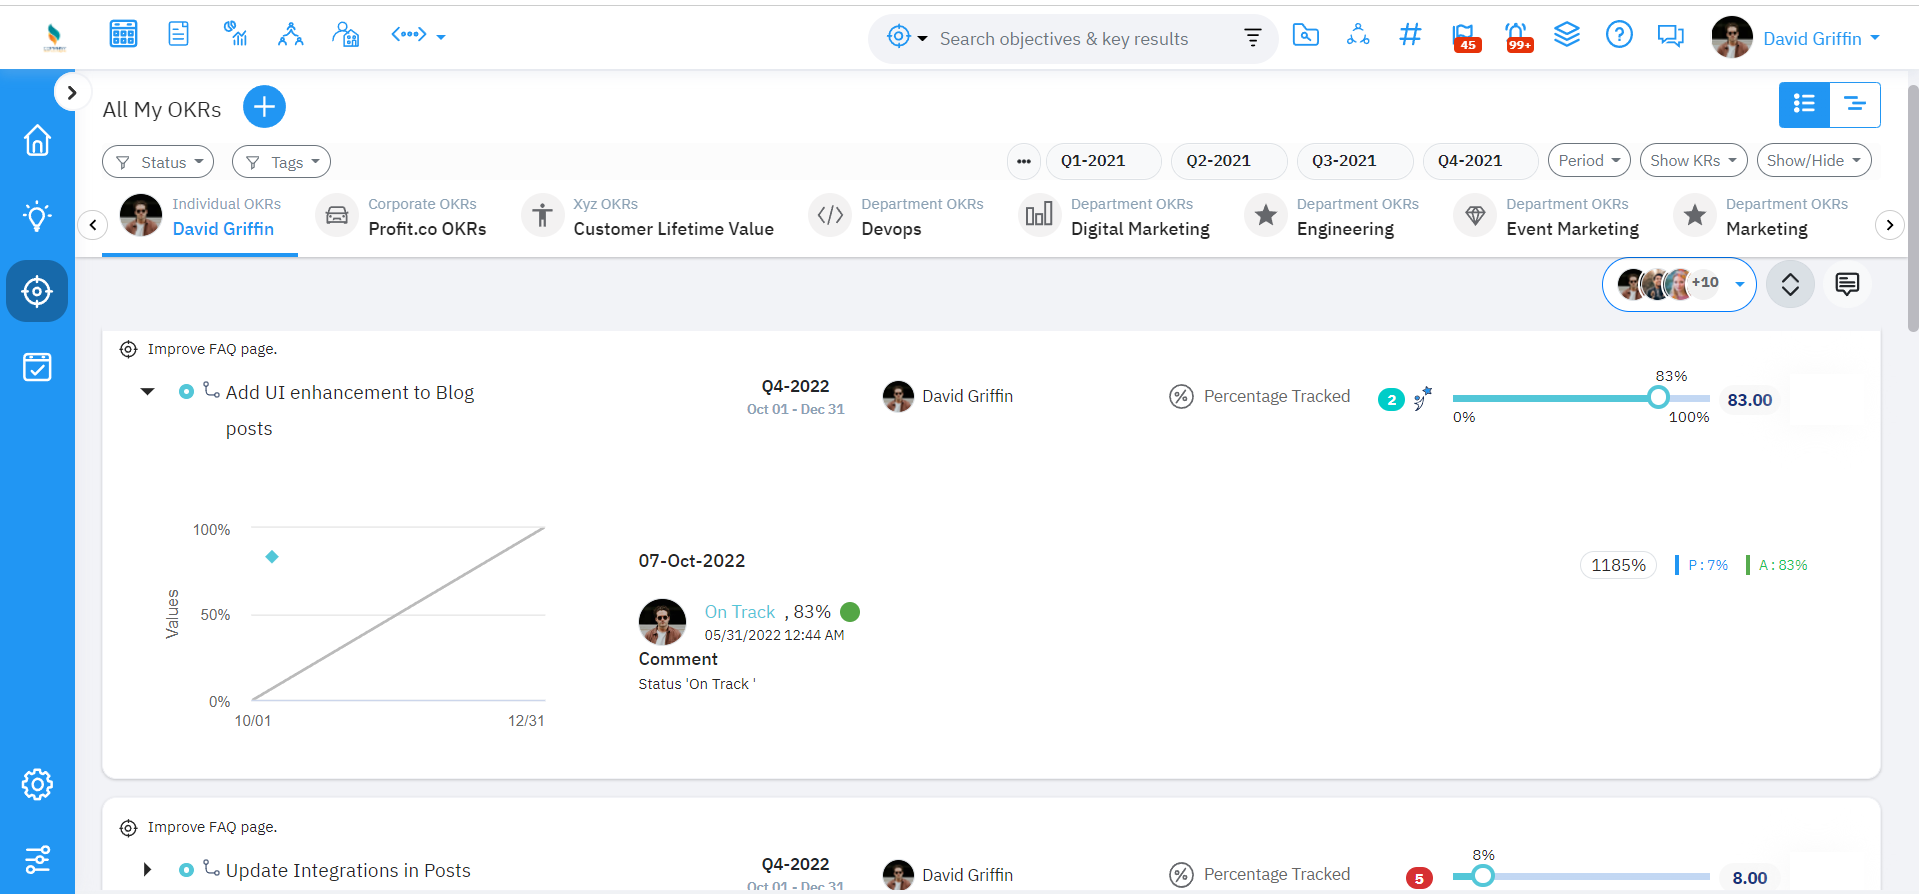Switch to list view toggle

[1804, 105]
